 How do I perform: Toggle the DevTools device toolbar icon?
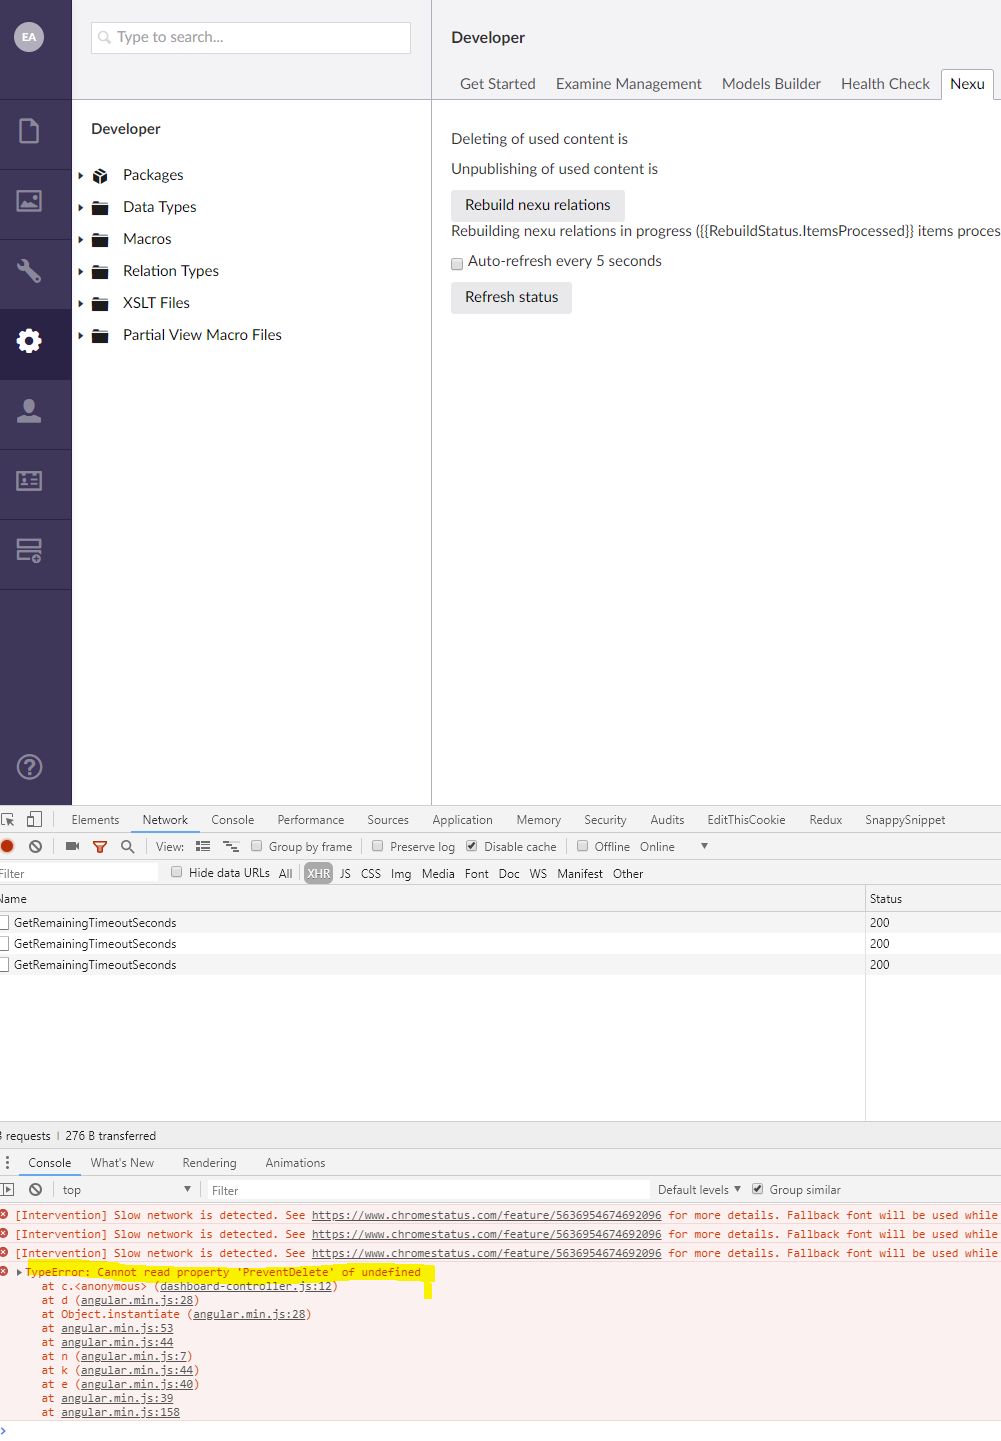34,819
